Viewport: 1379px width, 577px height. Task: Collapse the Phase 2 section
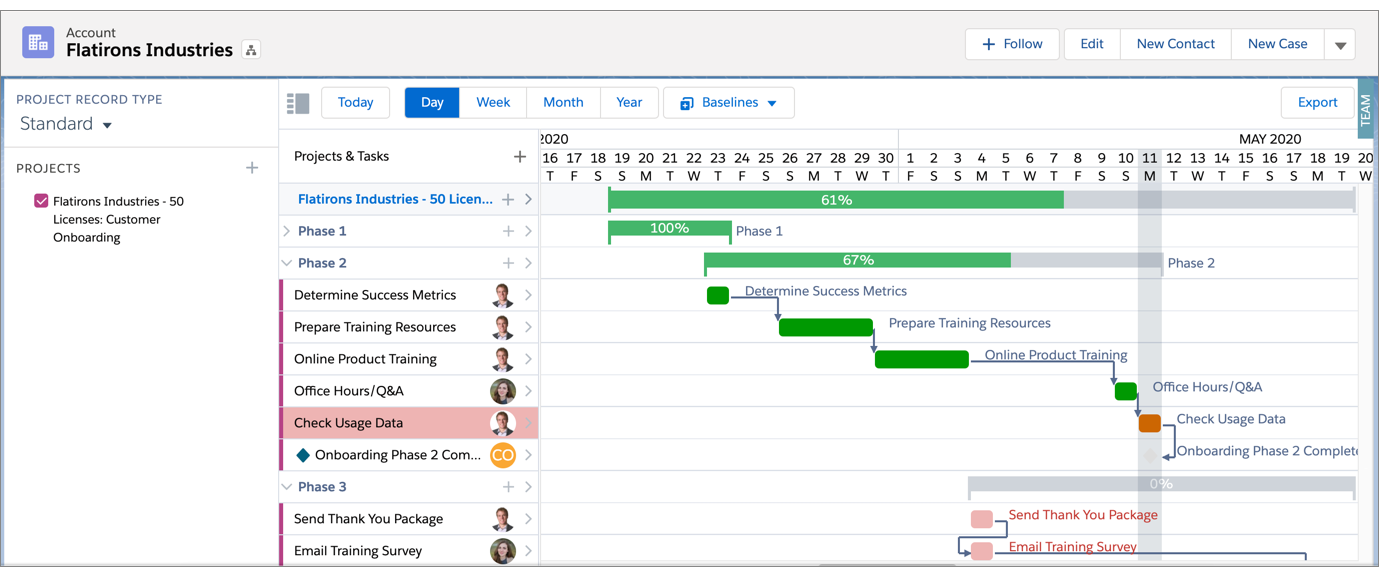click(x=287, y=262)
